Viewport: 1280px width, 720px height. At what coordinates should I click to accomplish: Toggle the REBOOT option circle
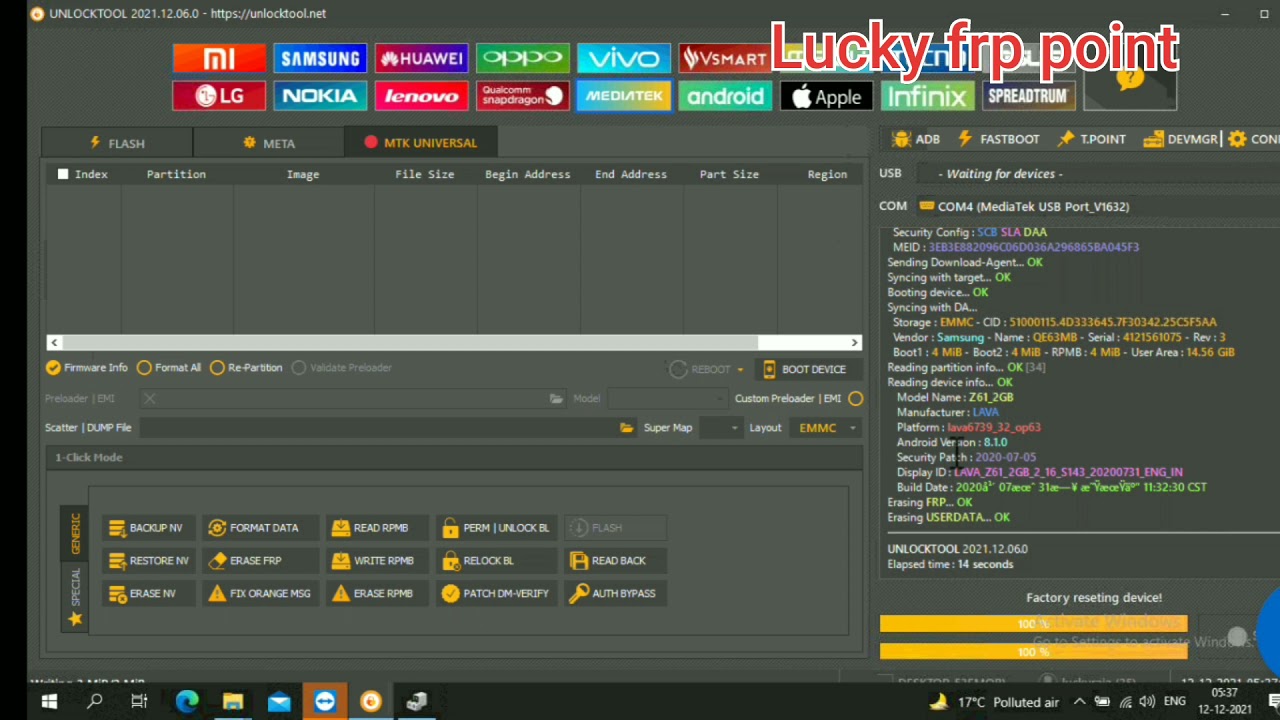click(x=678, y=369)
